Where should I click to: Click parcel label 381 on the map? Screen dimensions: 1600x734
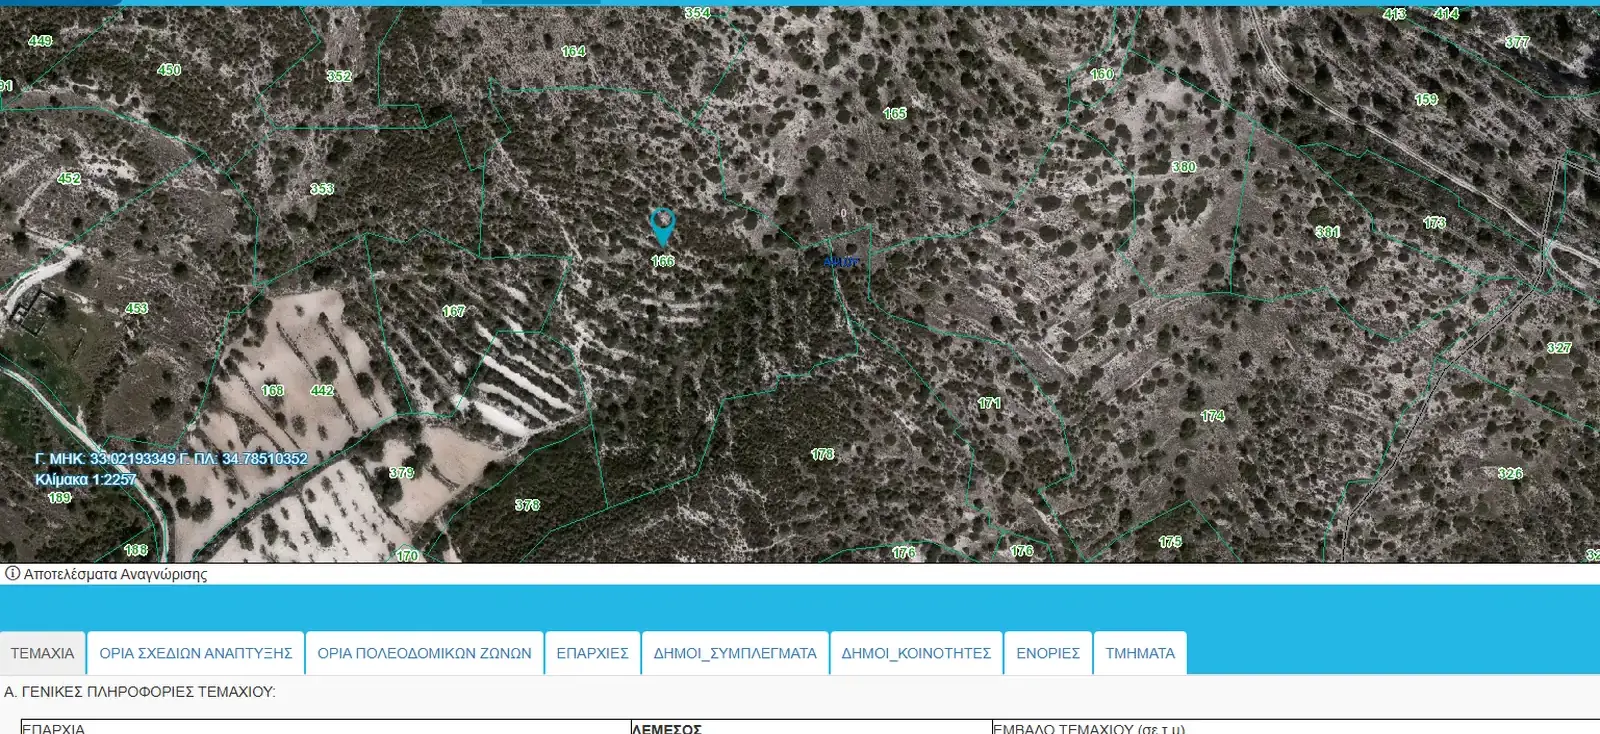[1328, 232]
